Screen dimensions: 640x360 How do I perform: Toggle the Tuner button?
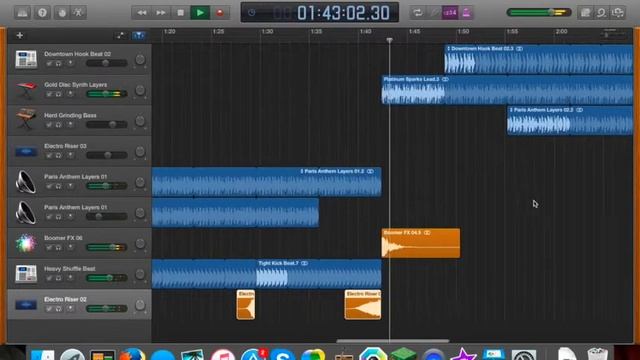[434, 13]
